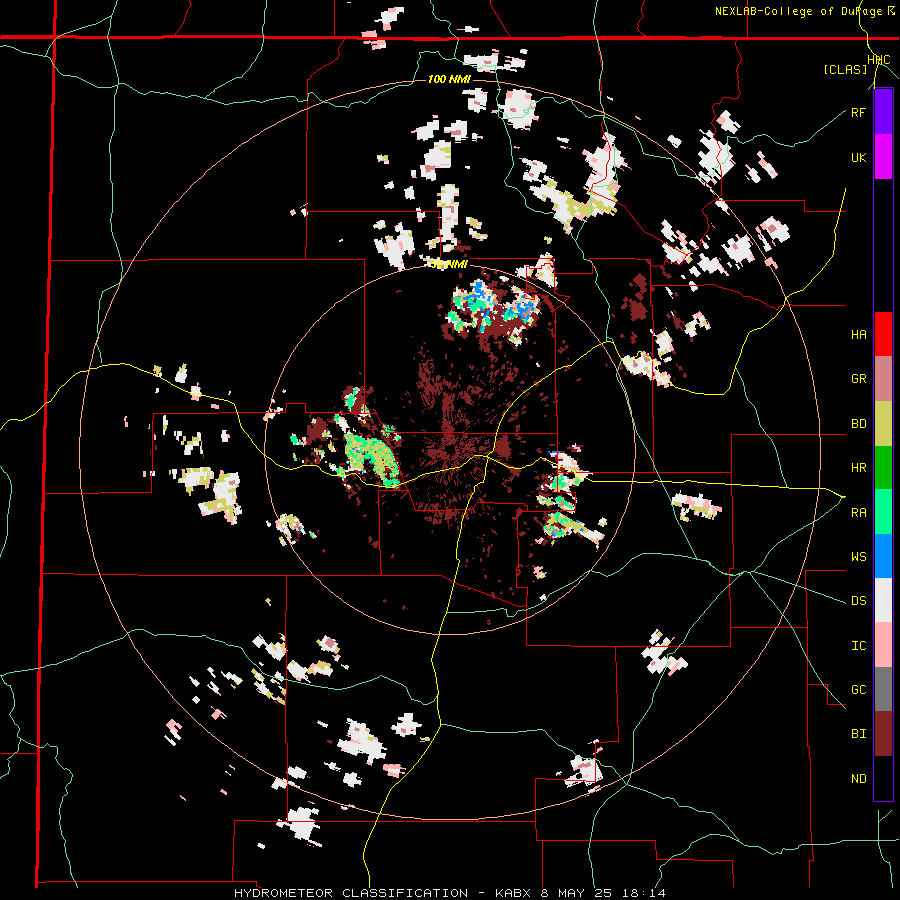Click the RF legend label
This screenshot has width=900, height=900.
pyautogui.click(x=858, y=112)
